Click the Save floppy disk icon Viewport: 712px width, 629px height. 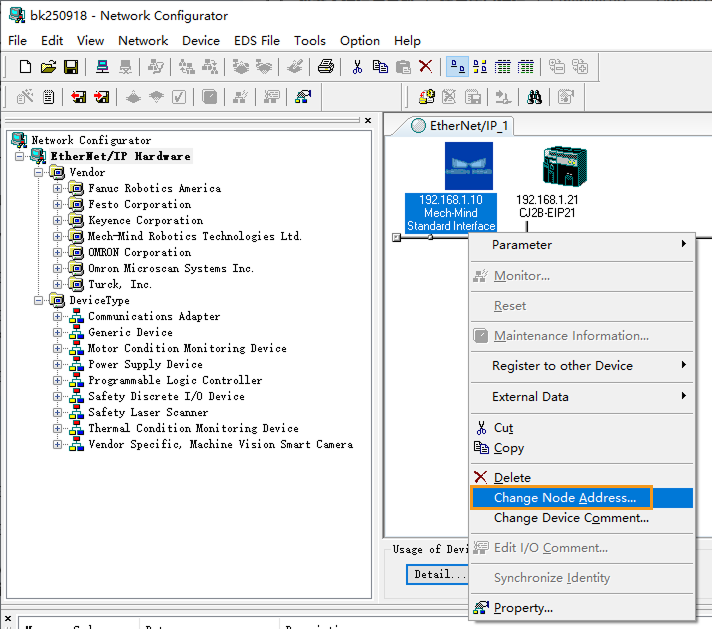click(71, 67)
